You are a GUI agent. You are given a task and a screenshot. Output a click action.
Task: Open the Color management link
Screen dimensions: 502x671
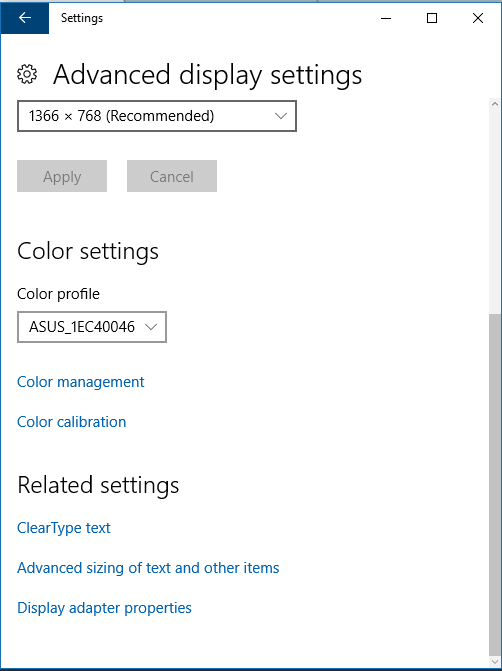coord(80,382)
